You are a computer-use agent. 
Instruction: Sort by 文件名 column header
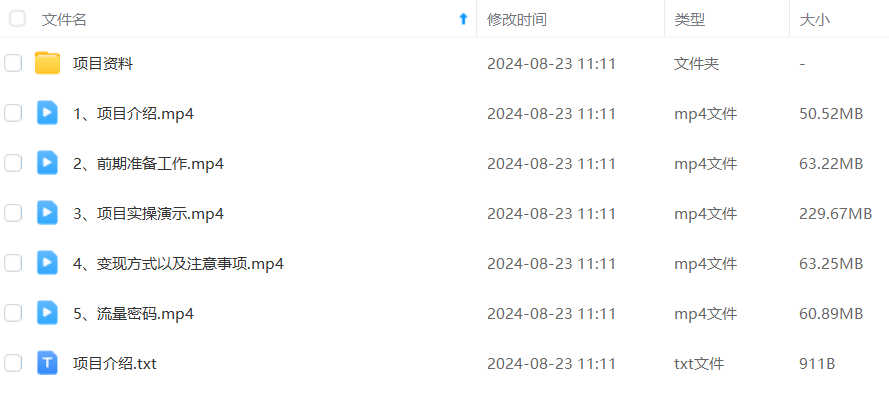click(x=64, y=20)
